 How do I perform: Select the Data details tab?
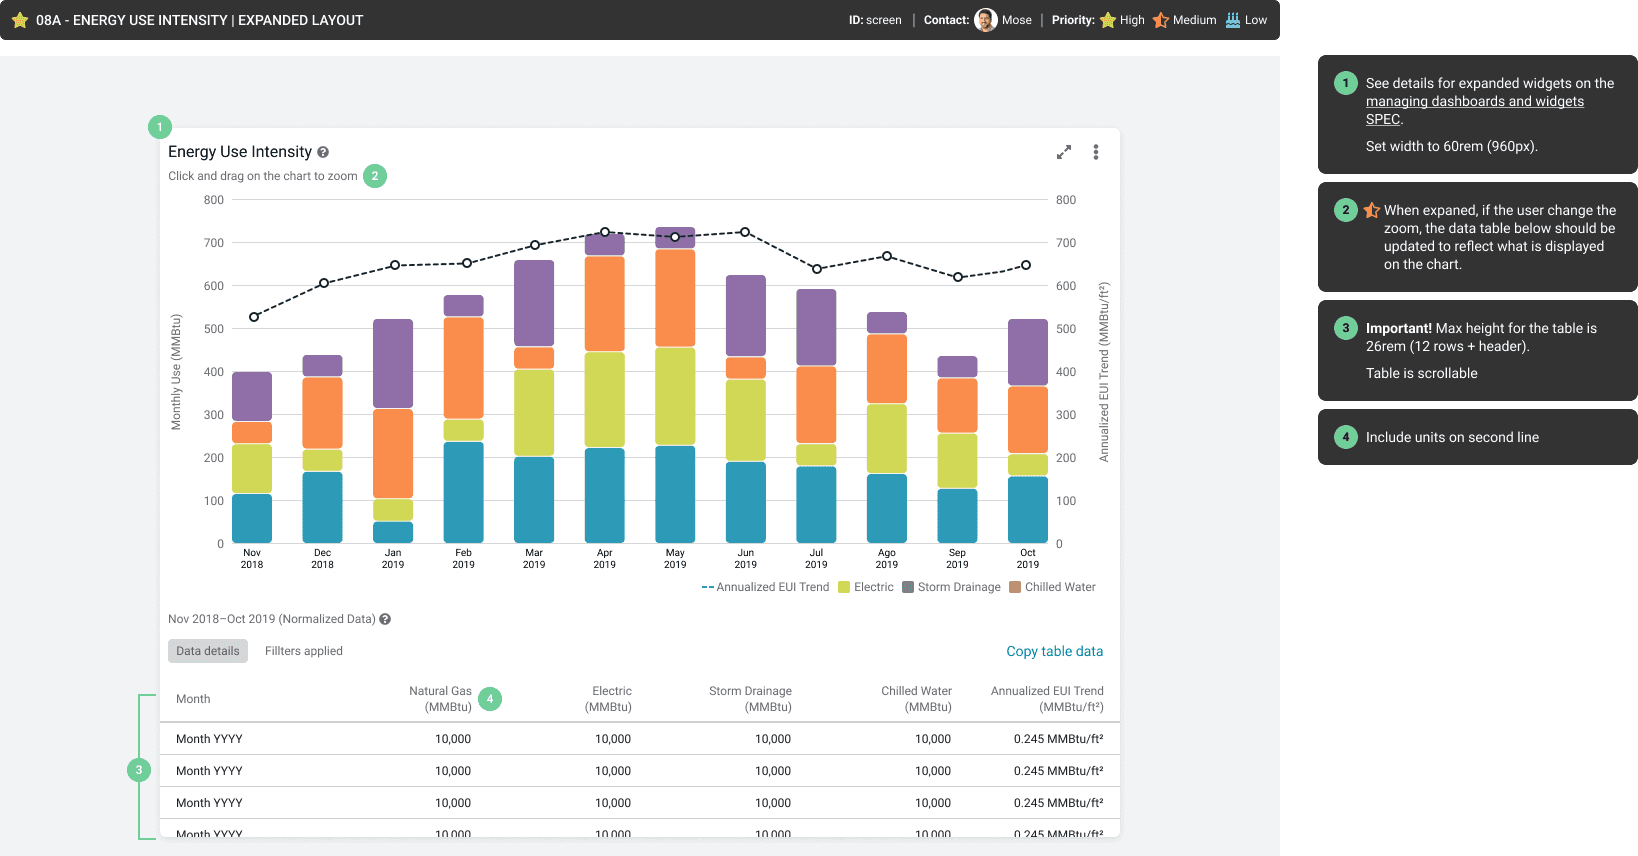click(208, 651)
